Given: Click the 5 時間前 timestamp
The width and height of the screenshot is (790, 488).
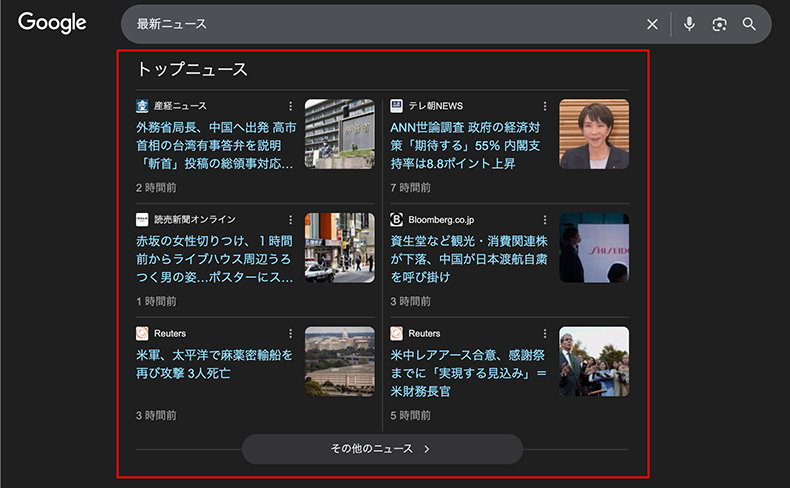Looking at the screenshot, I should click(x=411, y=415).
